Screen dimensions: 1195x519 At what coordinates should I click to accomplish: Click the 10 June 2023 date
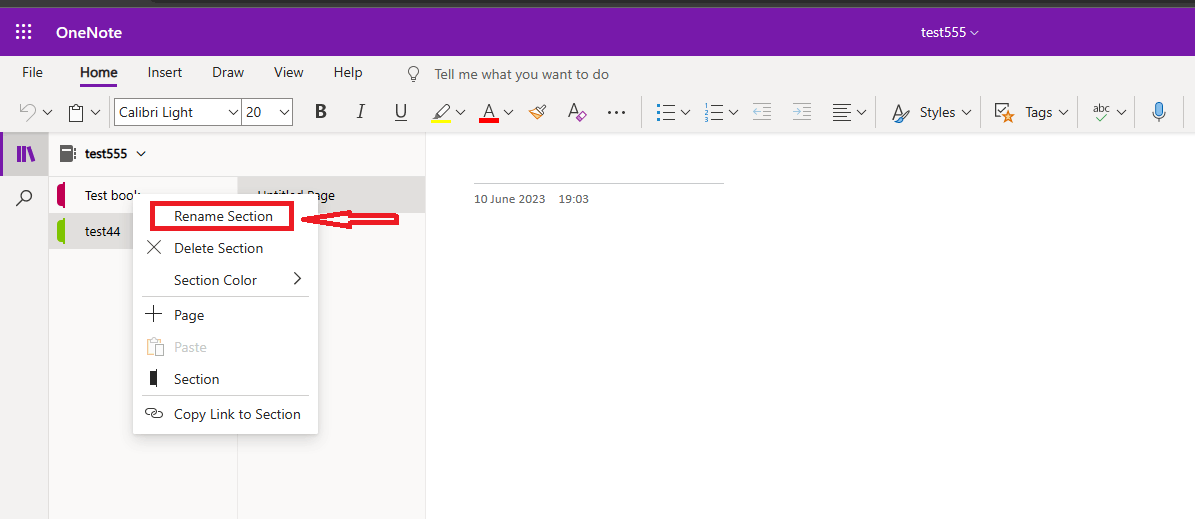click(x=510, y=199)
